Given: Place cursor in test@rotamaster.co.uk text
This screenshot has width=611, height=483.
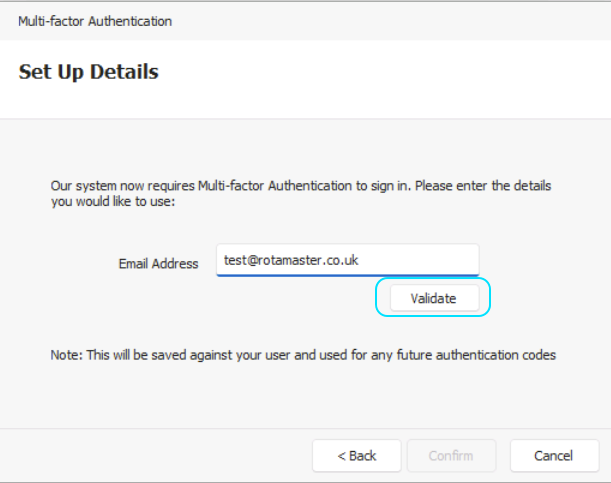Looking at the screenshot, I should tap(291, 260).
